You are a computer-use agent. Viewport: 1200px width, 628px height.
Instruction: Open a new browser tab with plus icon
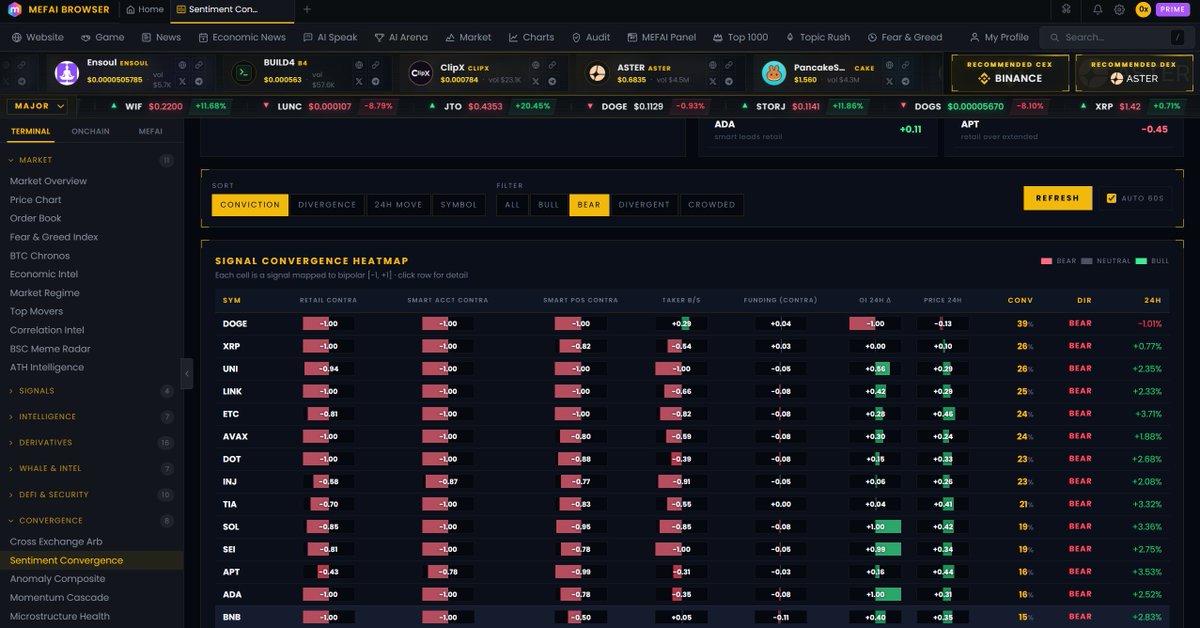click(307, 9)
